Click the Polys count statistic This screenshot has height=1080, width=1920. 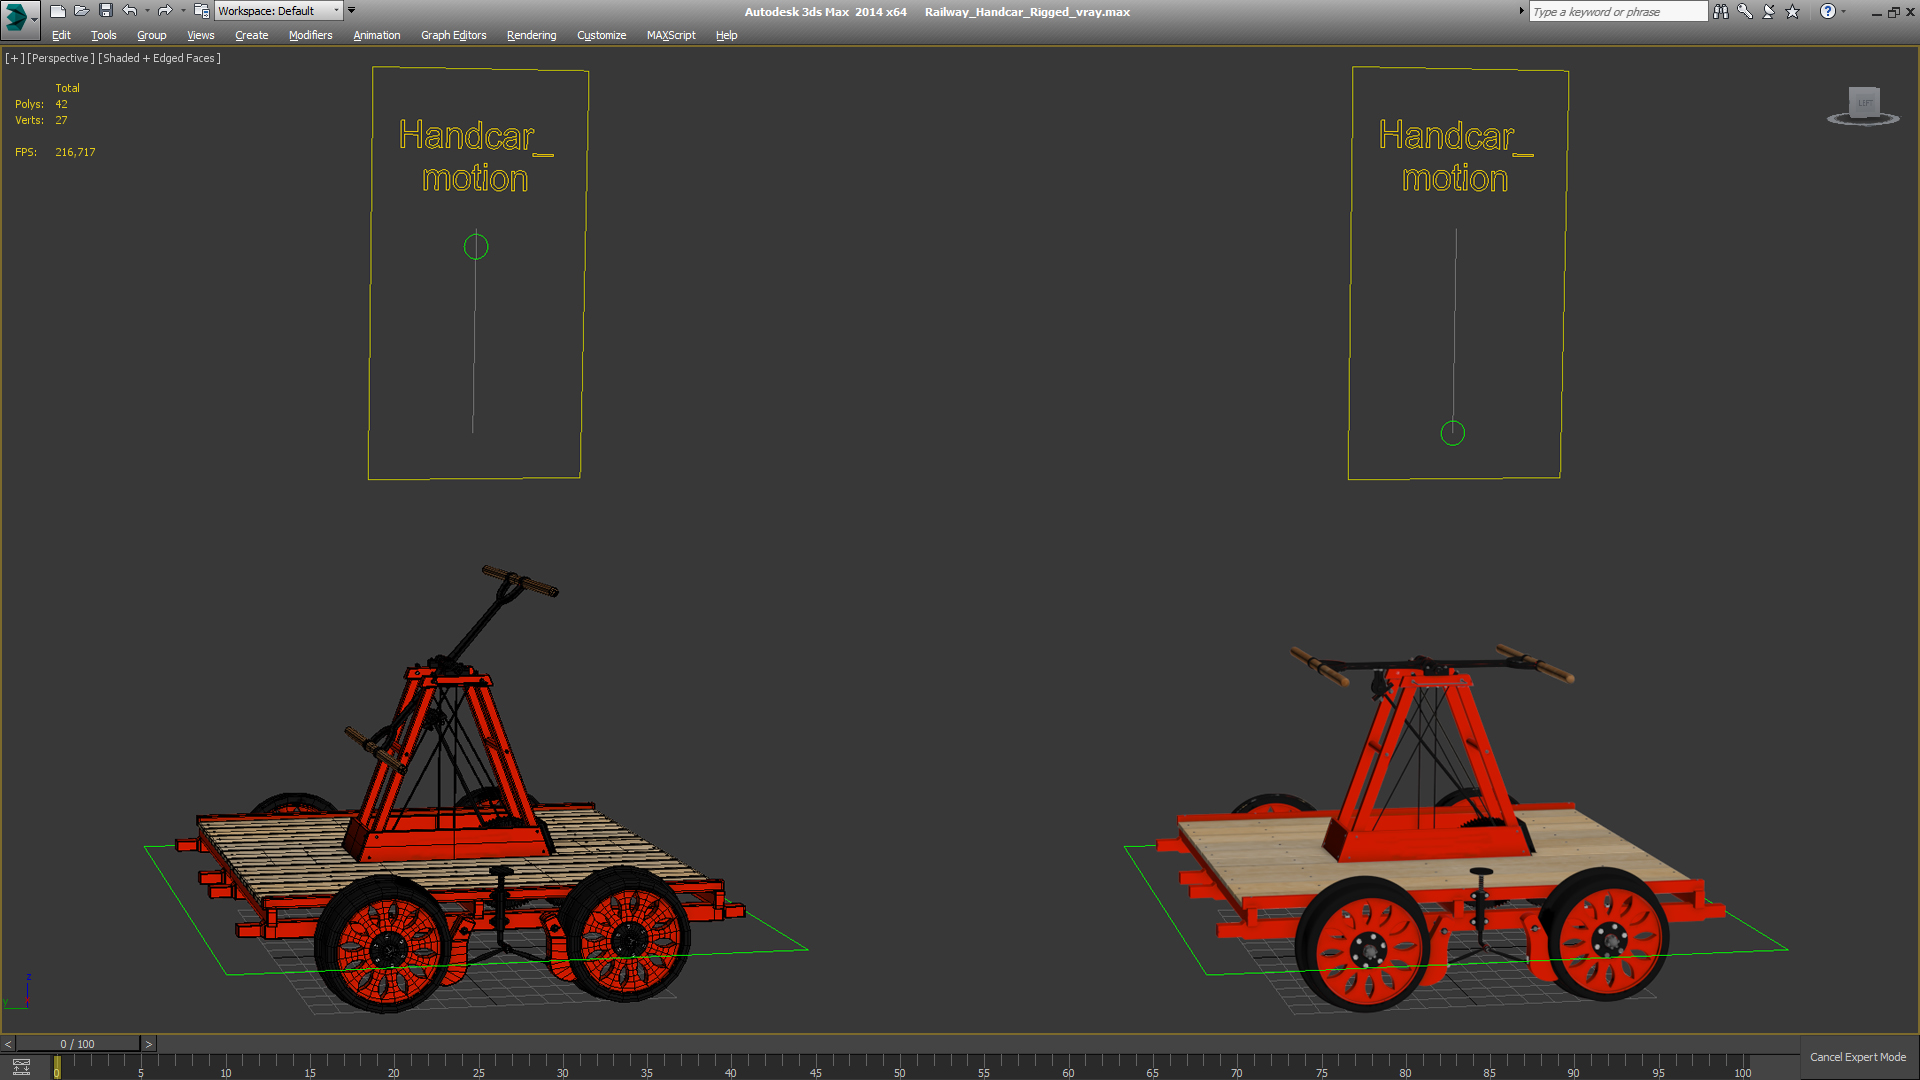pos(41,104)
